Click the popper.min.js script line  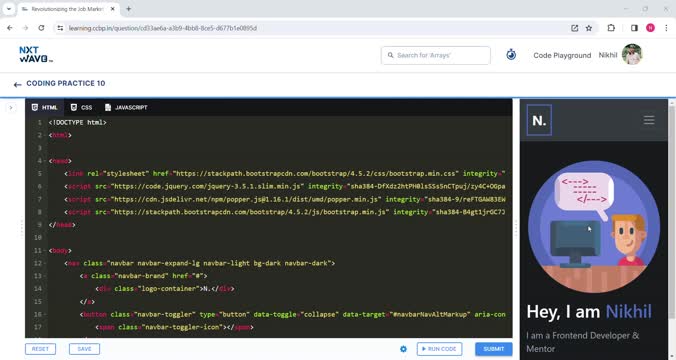tap(285, 199)
